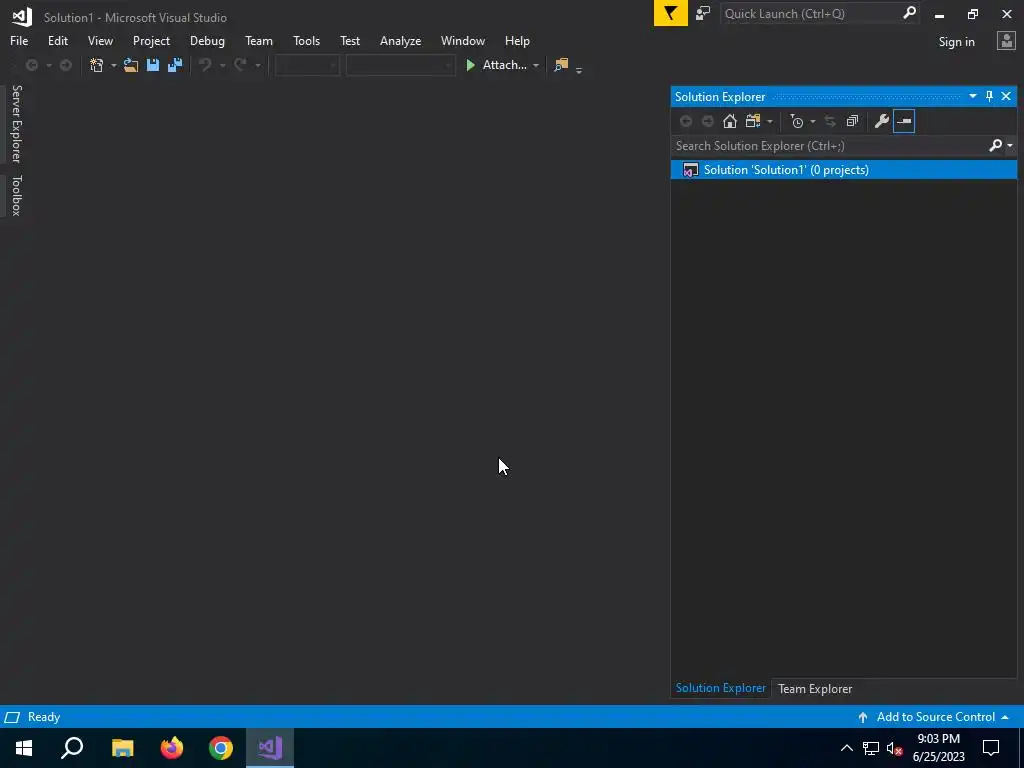
Task: Click the Save All icon
Action: point(175,65)
